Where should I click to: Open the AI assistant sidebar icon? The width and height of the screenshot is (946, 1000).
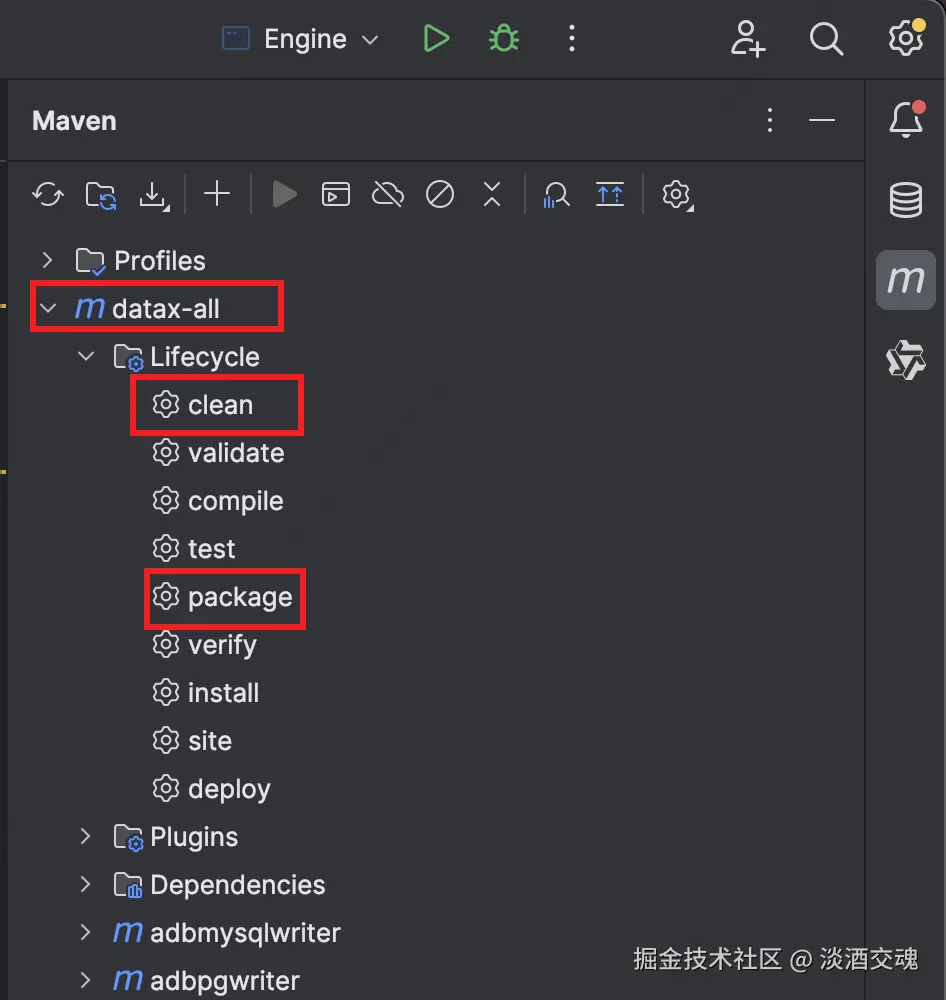[906, 360]
